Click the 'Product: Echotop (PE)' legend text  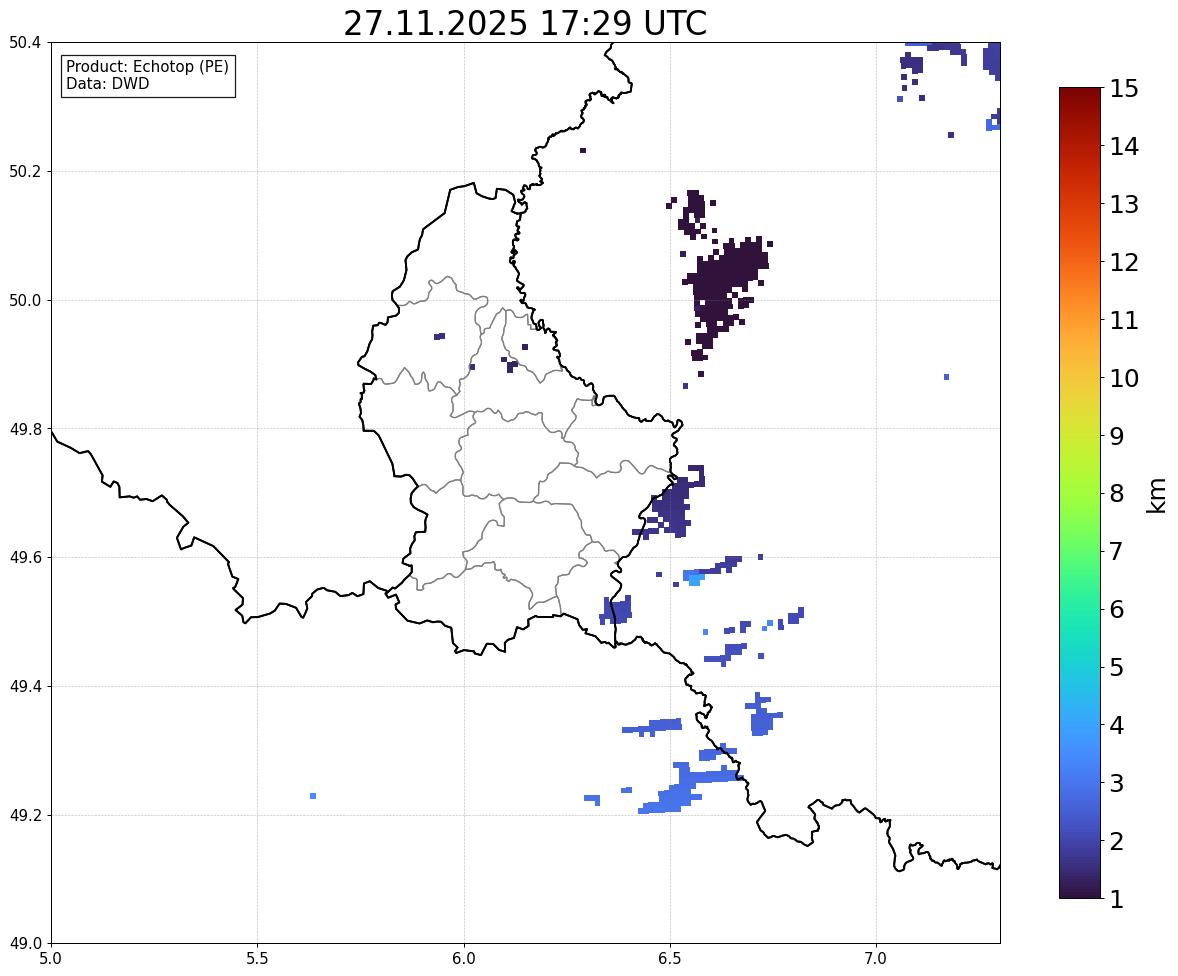click(x=147, y=67)
